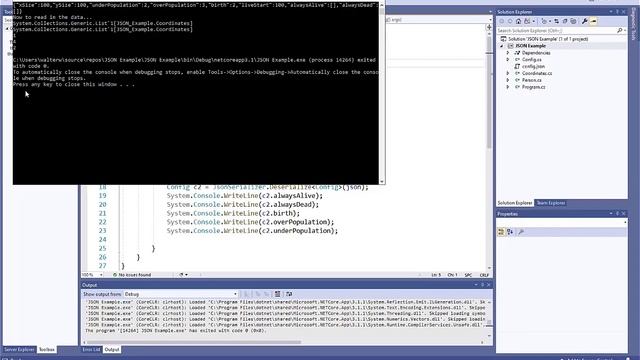Click the Home icon in Solution Explorer
Screen dimensions: 640x360
518,21
